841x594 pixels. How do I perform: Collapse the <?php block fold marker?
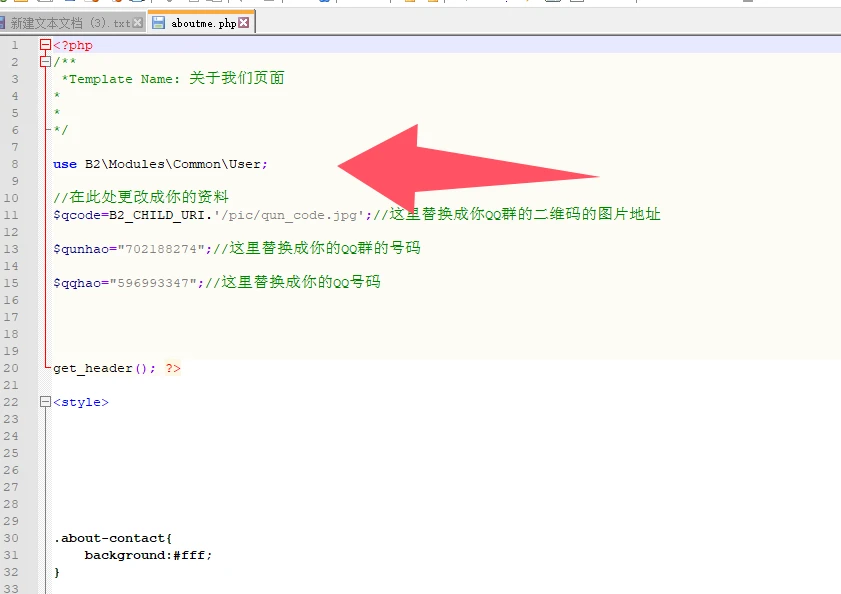(x=45, y=45)
